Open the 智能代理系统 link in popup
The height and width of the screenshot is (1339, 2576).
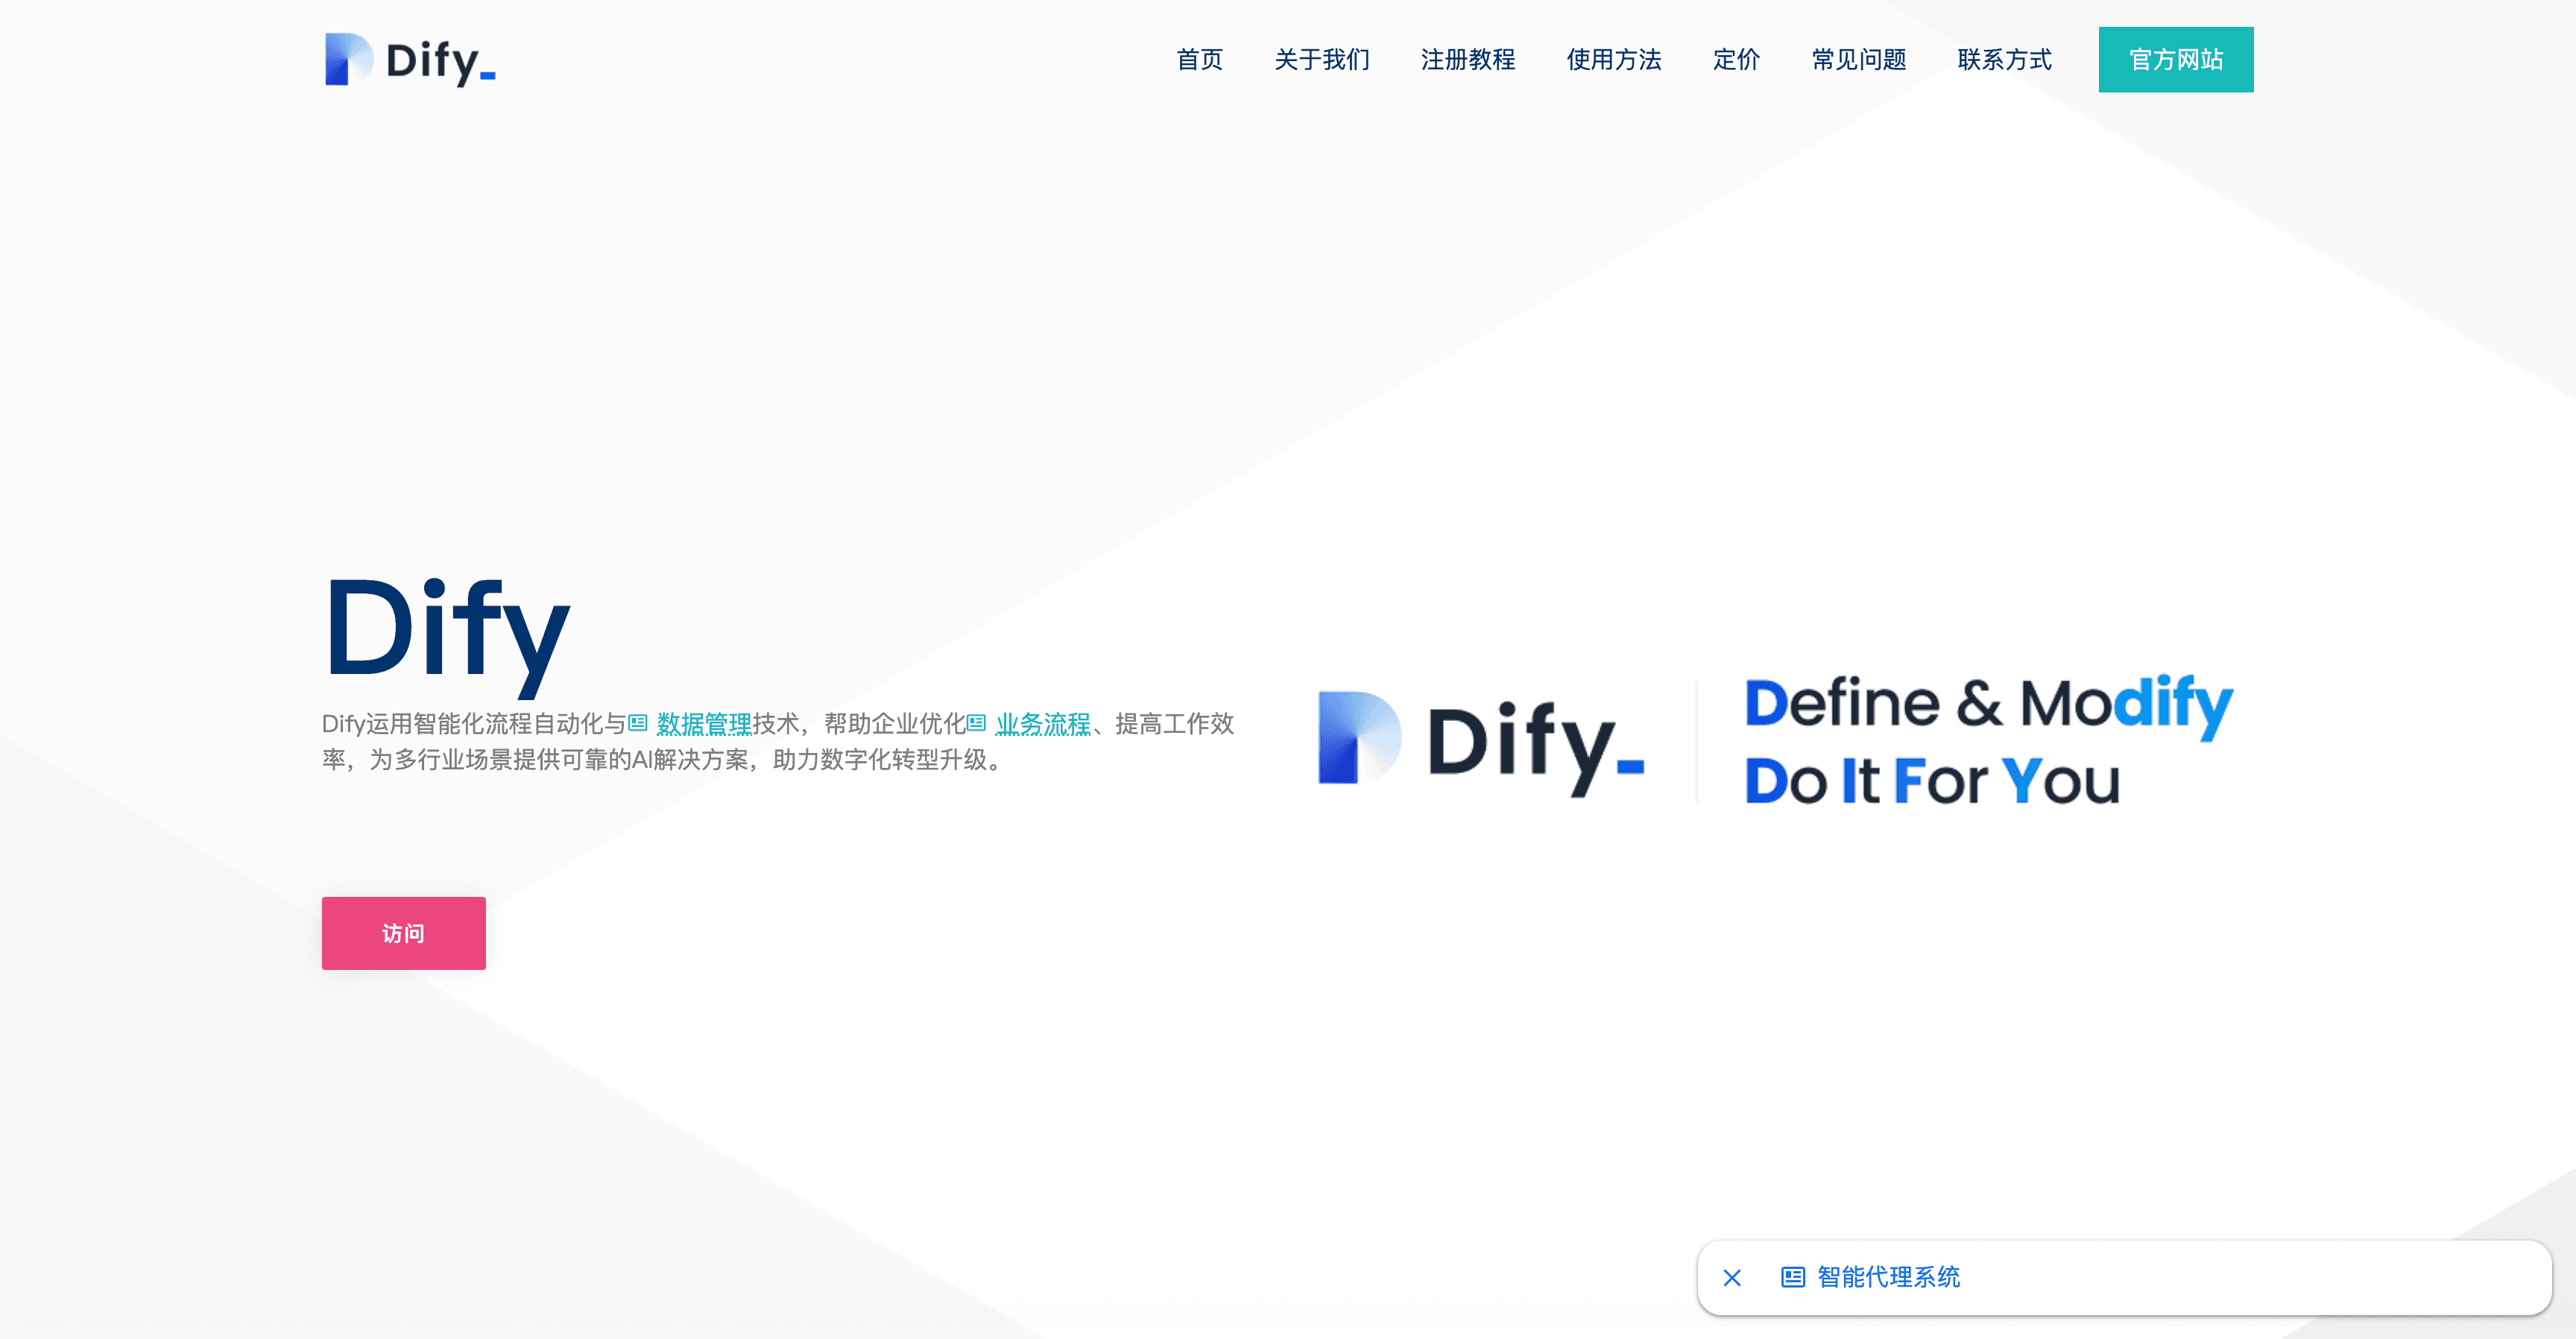pyautogui.click(x=1888, y=1277)
